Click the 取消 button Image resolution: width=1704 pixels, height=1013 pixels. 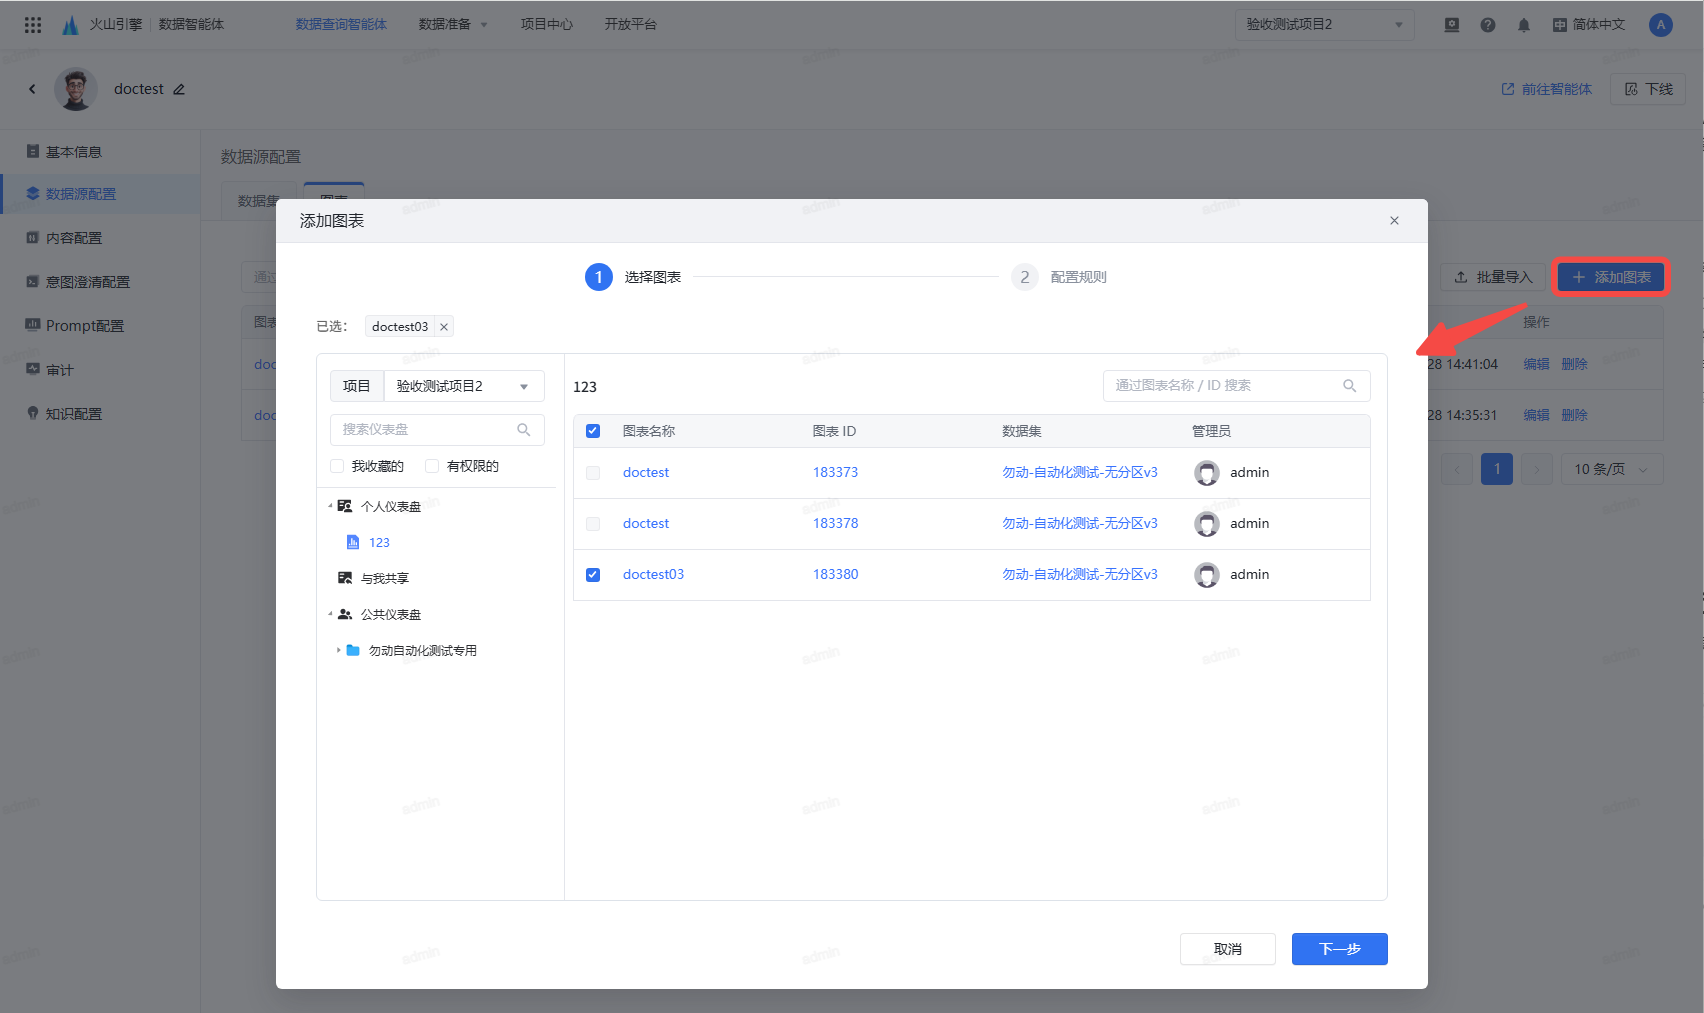tap(1227, 949)
